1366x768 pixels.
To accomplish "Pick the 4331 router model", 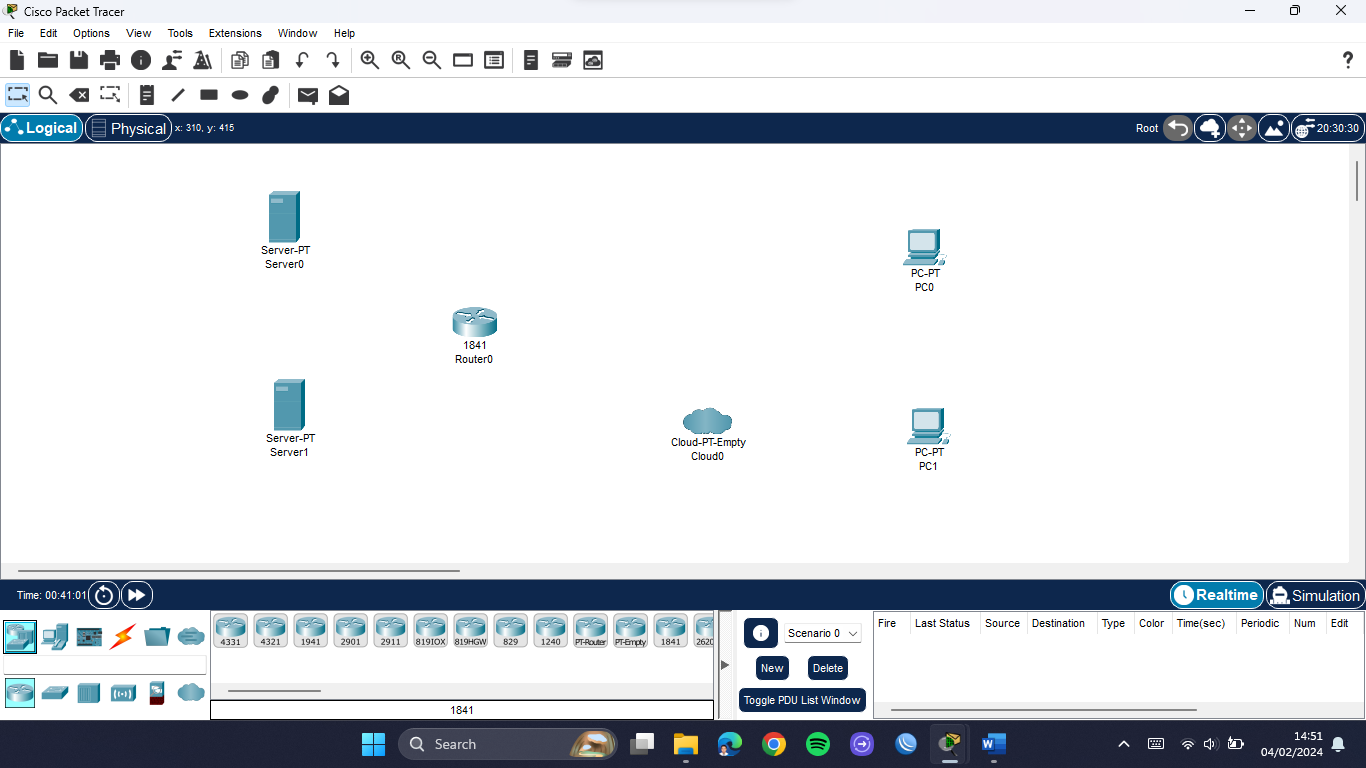I will (231, 631).
